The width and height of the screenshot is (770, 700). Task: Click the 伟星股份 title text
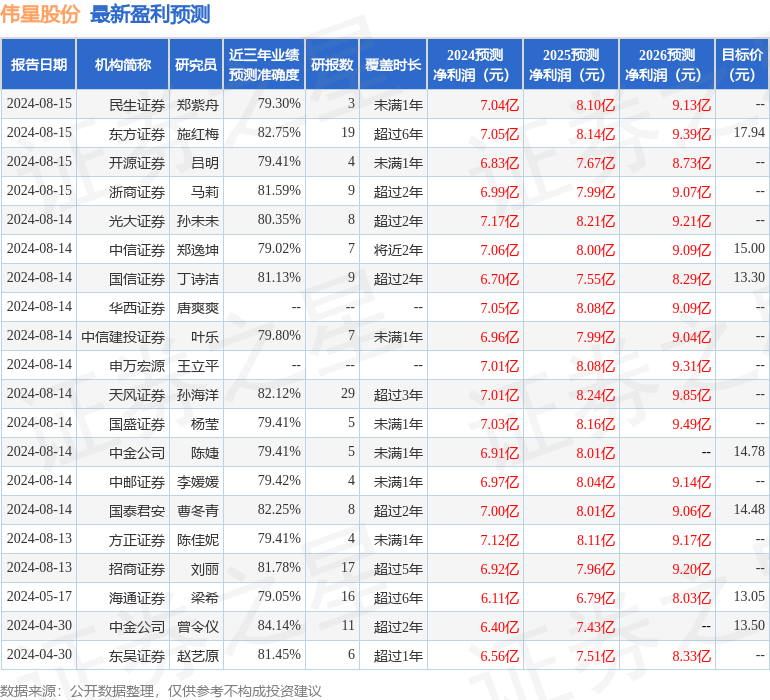point(40,14)
